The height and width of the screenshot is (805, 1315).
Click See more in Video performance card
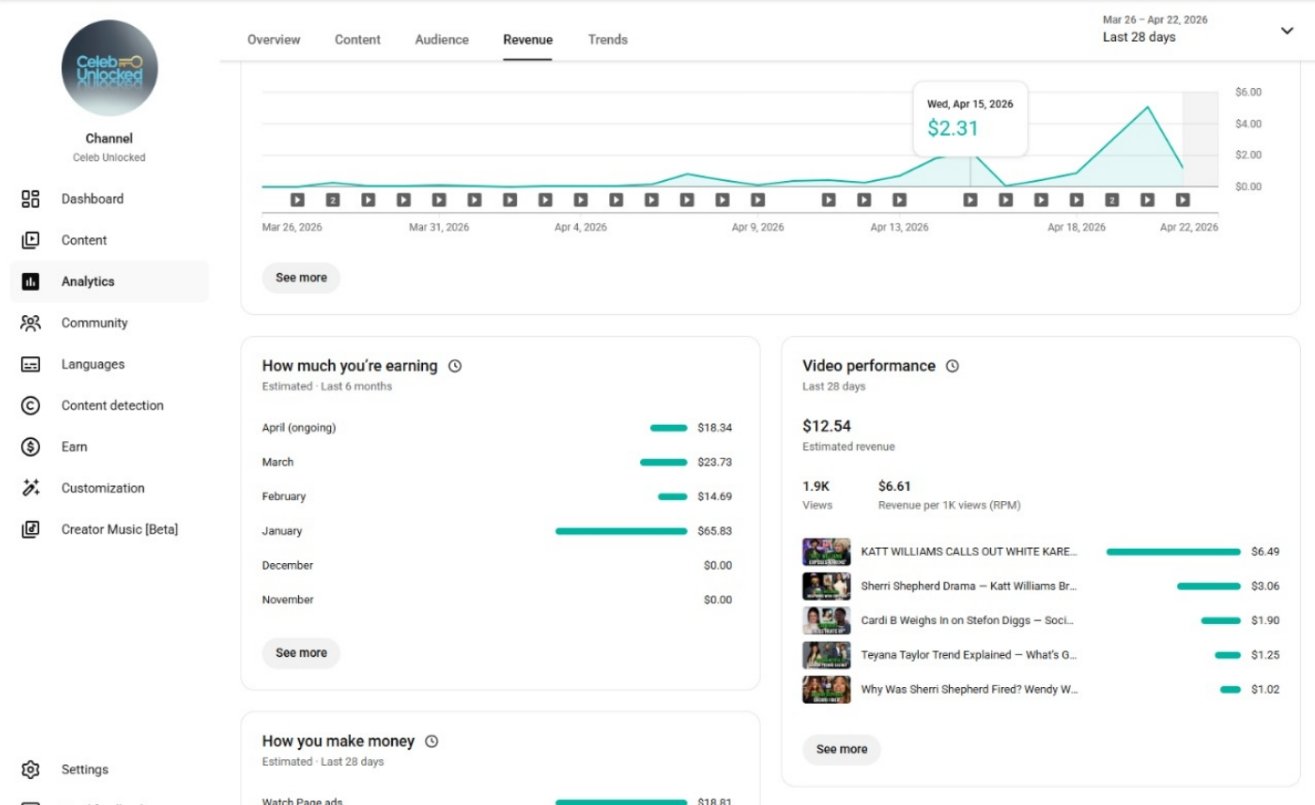tap(841, 750)
